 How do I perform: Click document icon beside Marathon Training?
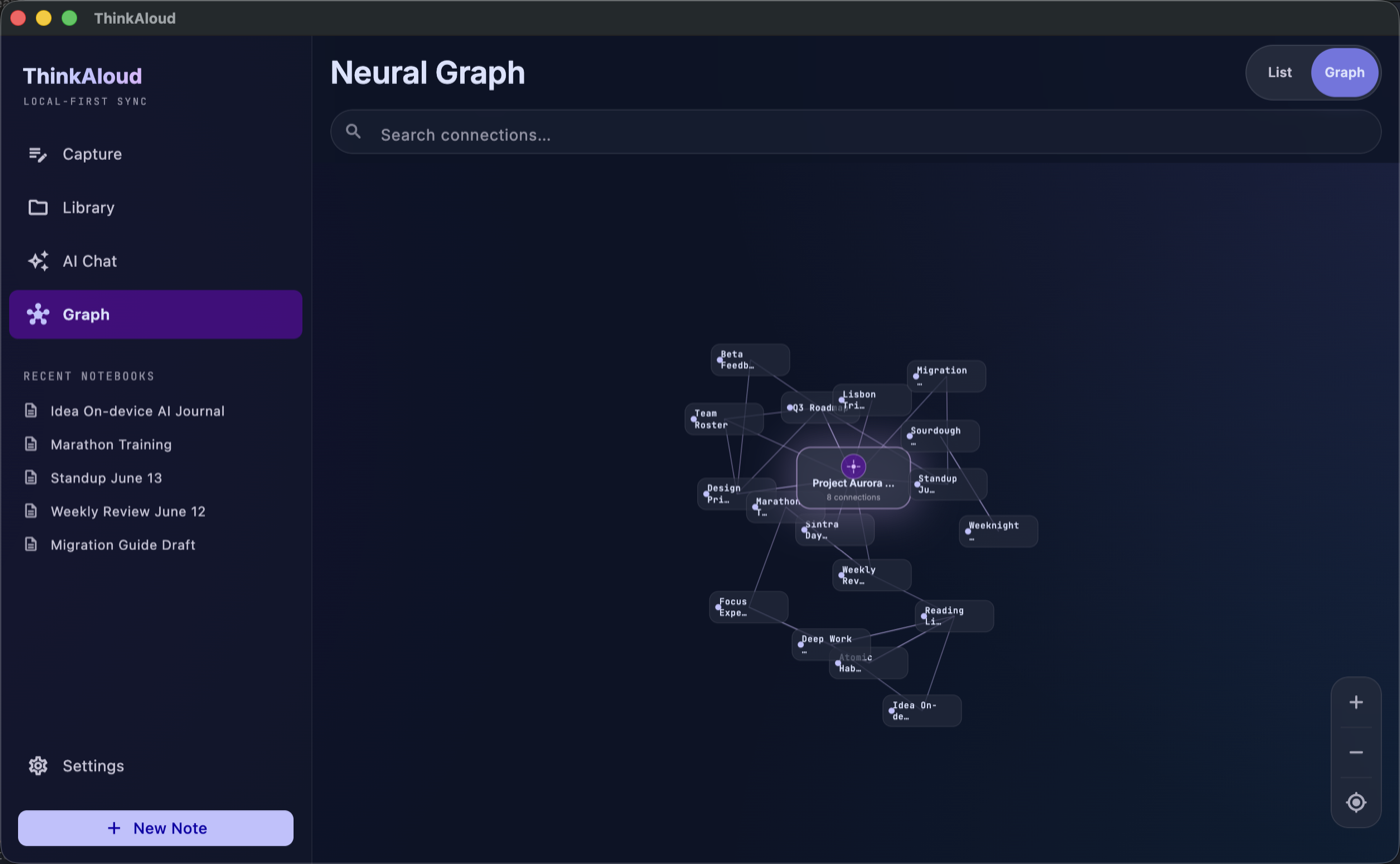pyautogui.click(x=32, y=444)
